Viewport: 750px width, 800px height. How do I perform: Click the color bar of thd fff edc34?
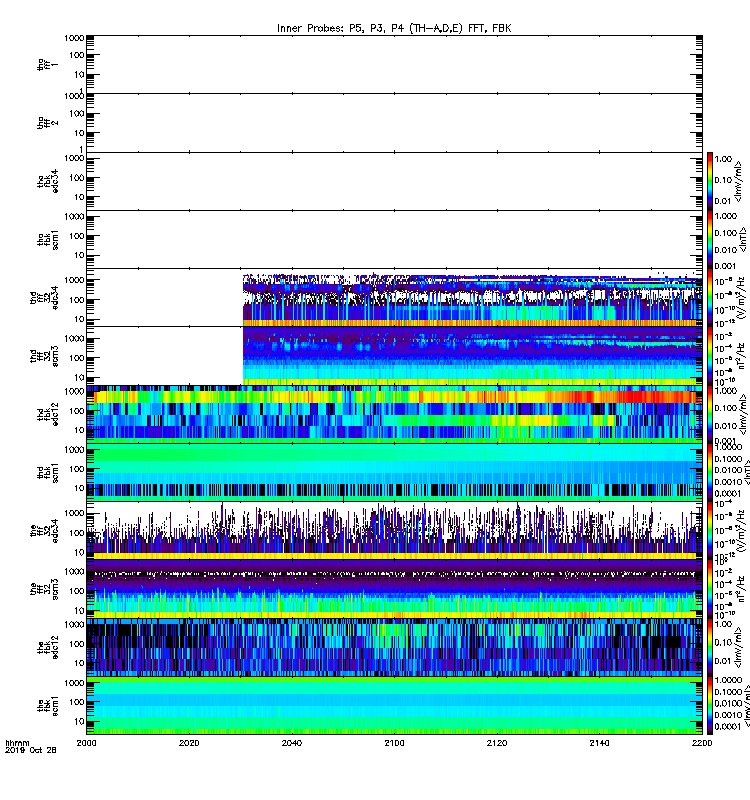click(710, 297)
